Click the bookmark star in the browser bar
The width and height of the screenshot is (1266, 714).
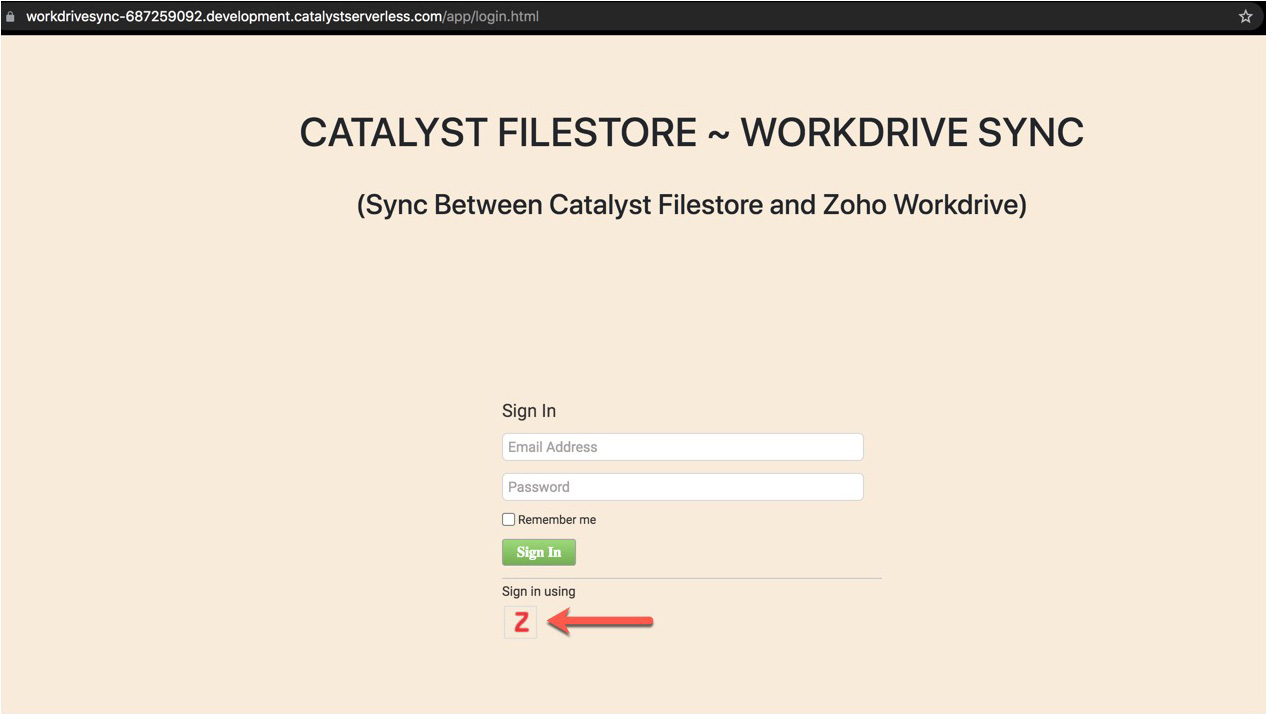coord(1245,16)
